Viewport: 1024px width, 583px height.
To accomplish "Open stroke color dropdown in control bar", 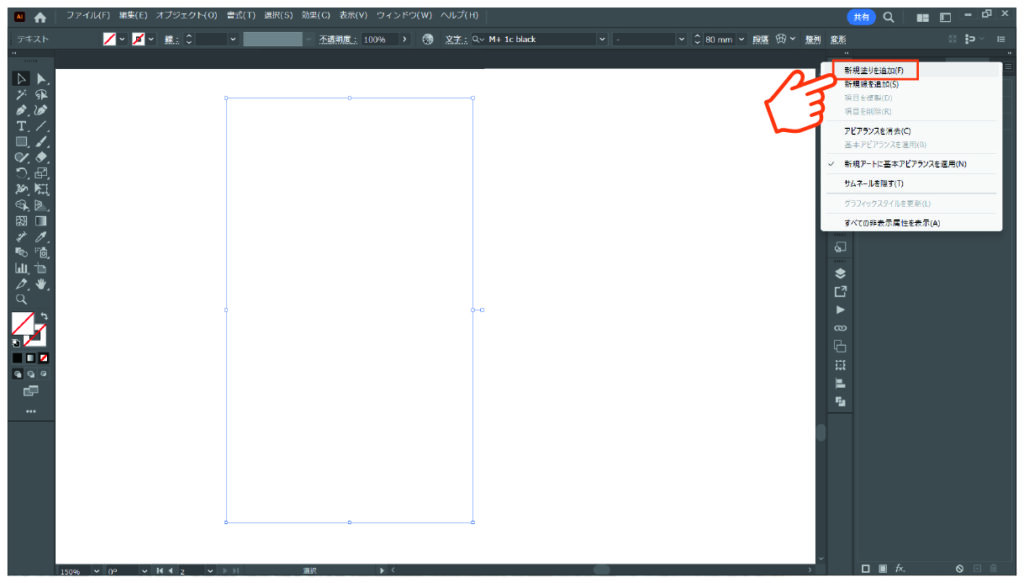I will click(151, 39).
